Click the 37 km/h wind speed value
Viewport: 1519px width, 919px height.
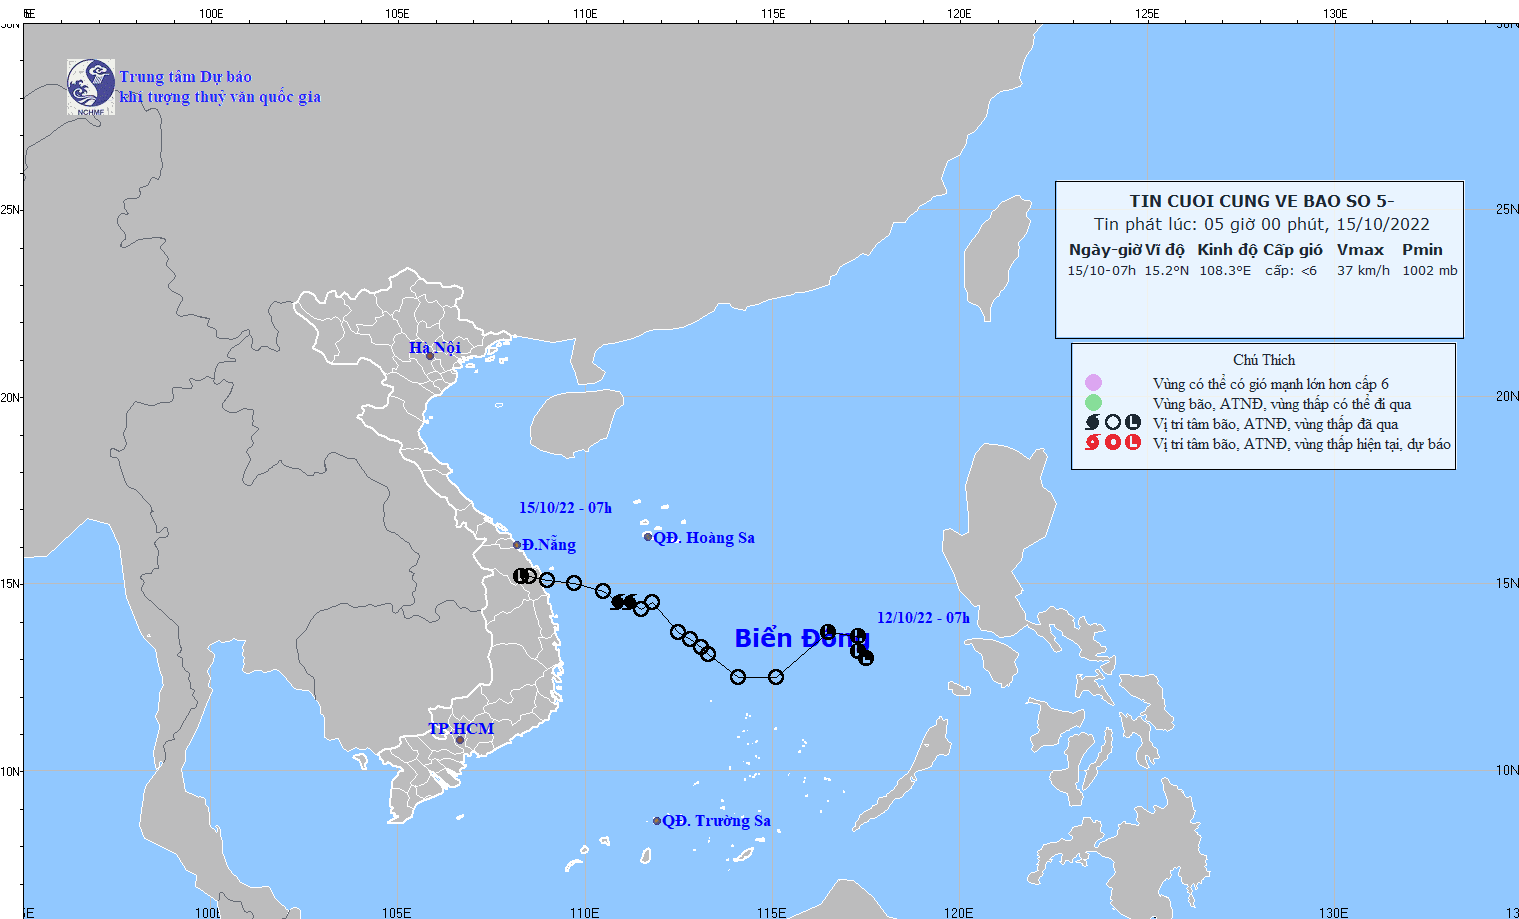coord(1363,271)
